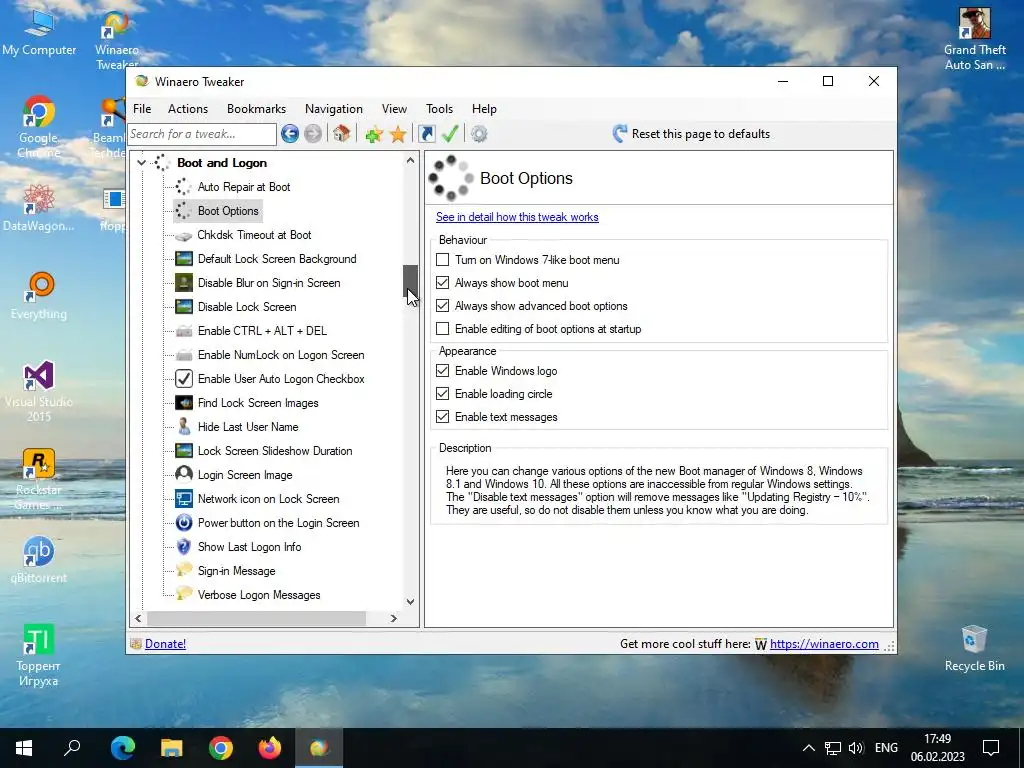Toggle Enable loading circle checkbox

click(x=443, y=394)
